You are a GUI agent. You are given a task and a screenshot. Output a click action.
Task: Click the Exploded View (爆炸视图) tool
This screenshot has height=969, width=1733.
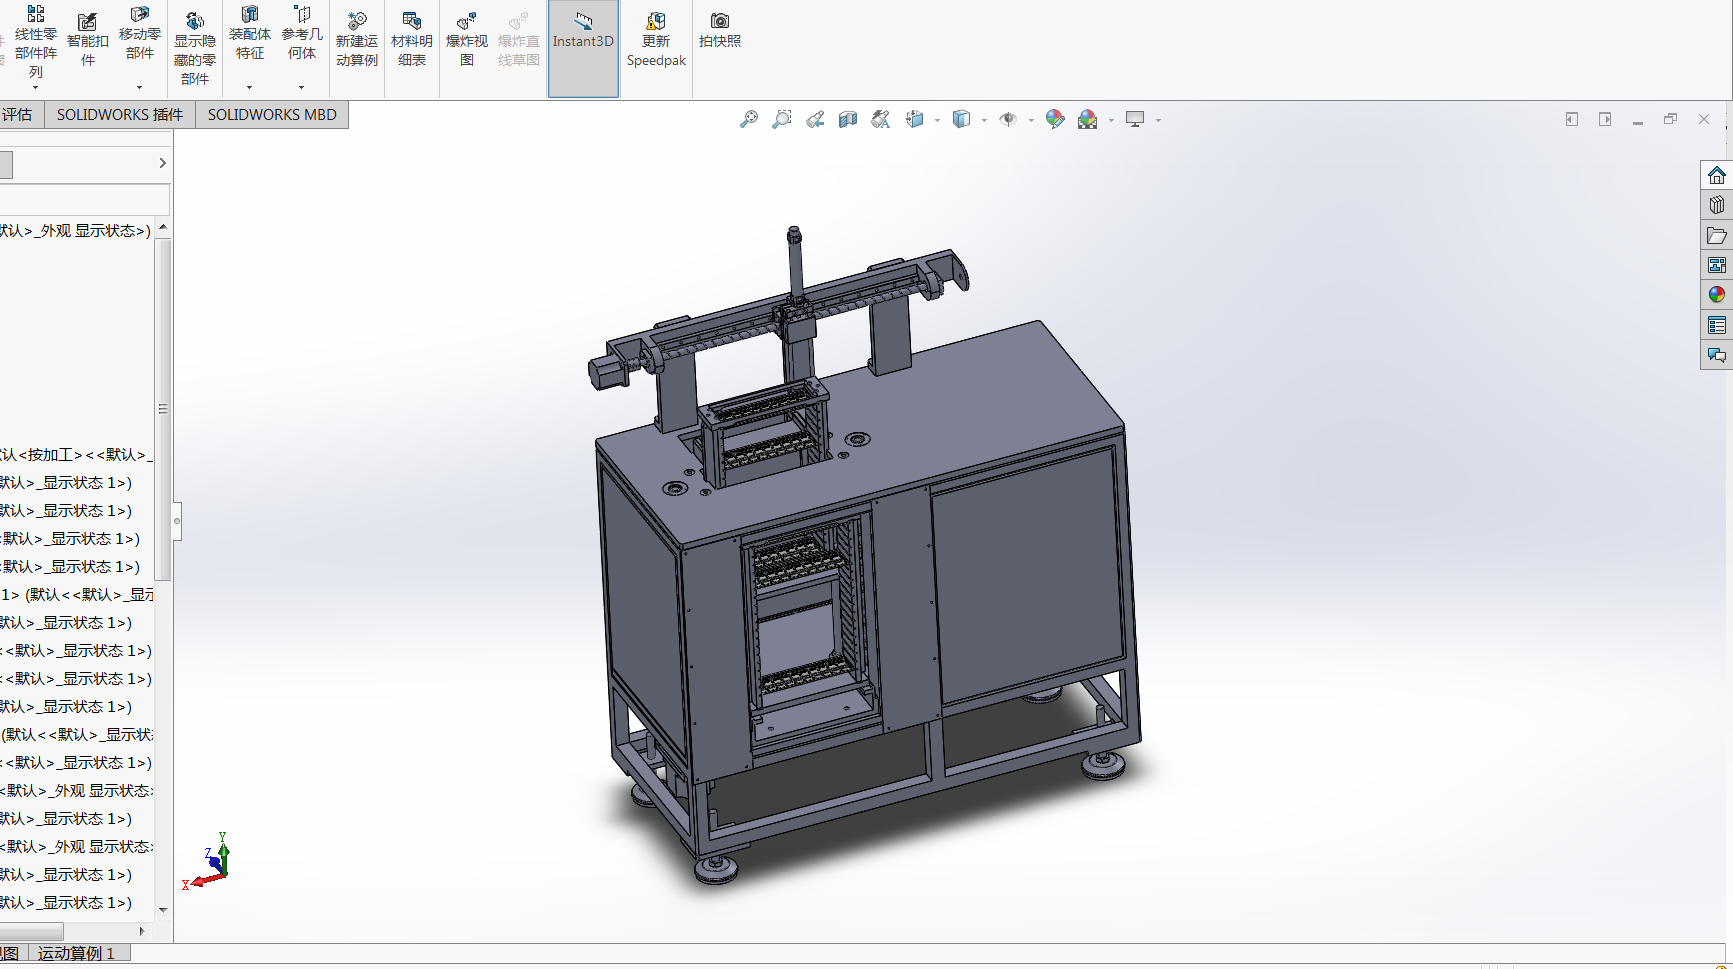pyautogui.click(x=466, y=40)
